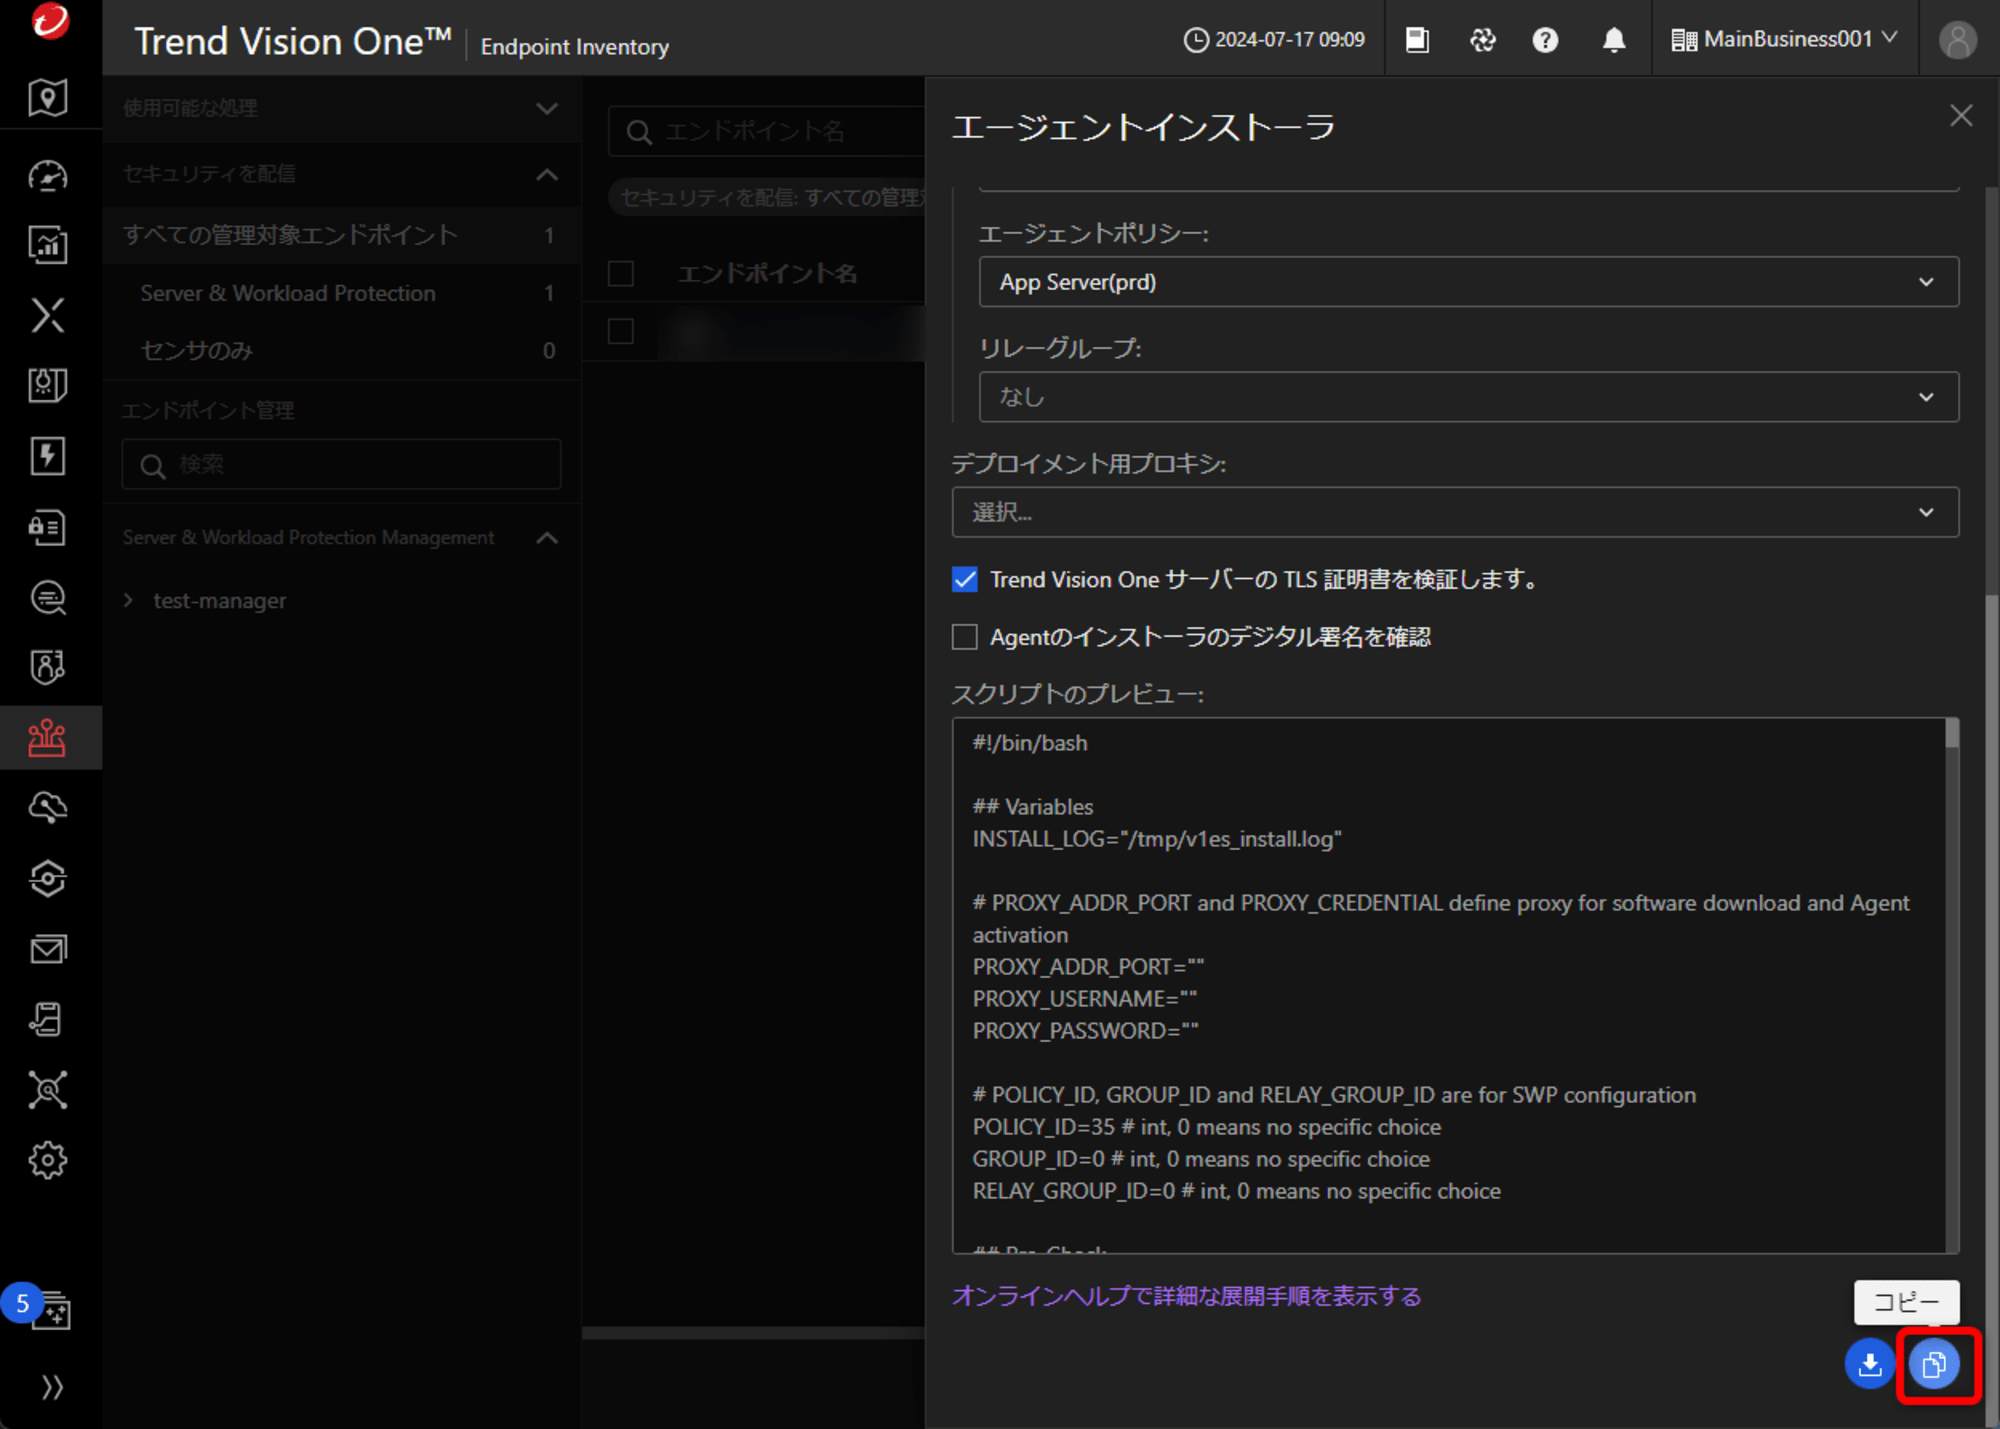
Task: Open the リレーグループ dropdown showing なし
Action: tap(1468, 397)
